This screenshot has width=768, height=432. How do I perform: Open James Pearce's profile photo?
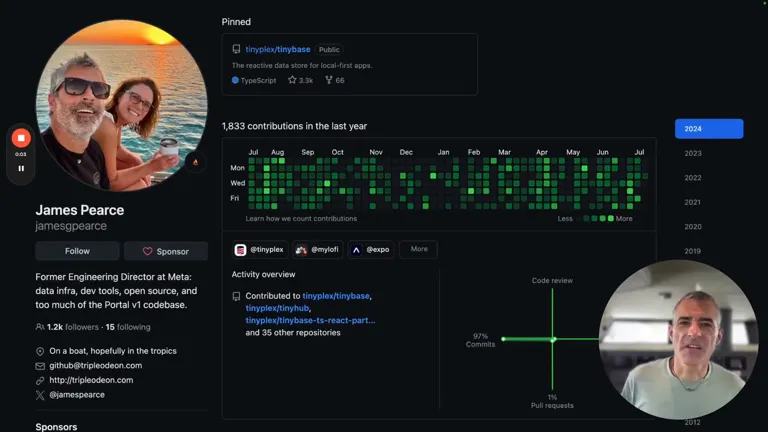coord(121,105)
